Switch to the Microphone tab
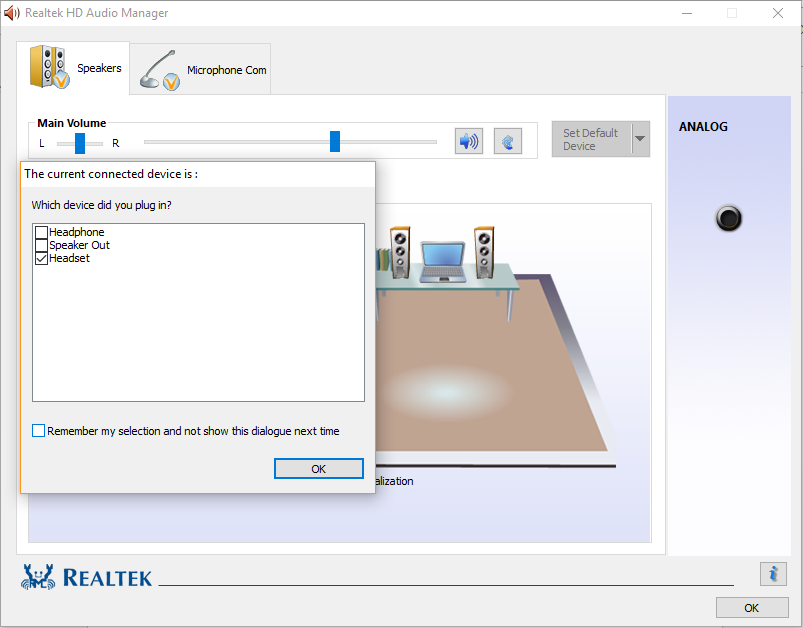The height and width of the screenshot is (628, 803). (x=200, y=70)
